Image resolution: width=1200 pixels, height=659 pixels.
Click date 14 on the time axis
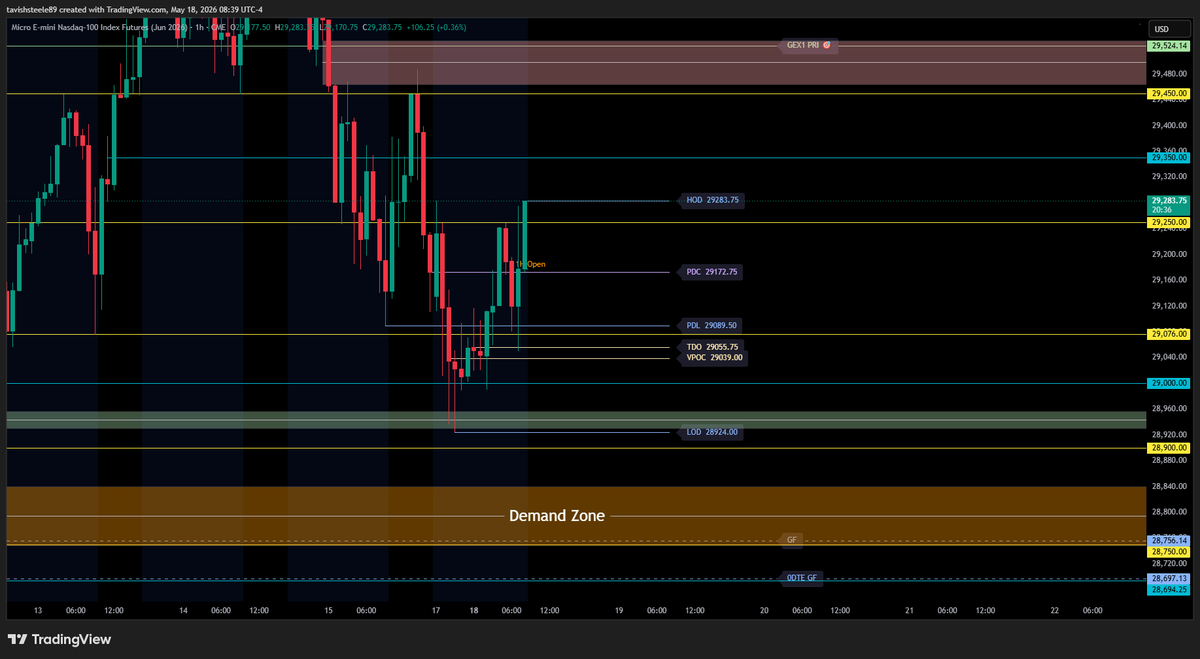[x=183, y=610]
